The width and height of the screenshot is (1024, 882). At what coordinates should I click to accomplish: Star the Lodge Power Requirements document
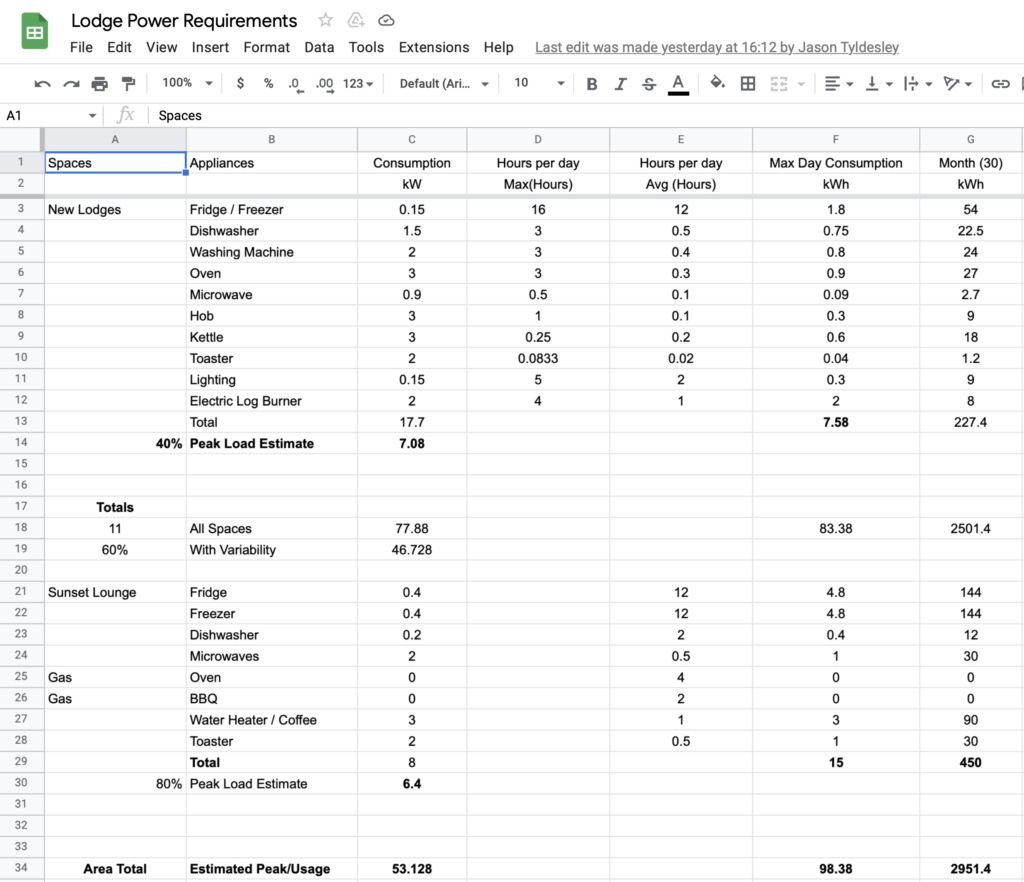[x=325, y=20]
